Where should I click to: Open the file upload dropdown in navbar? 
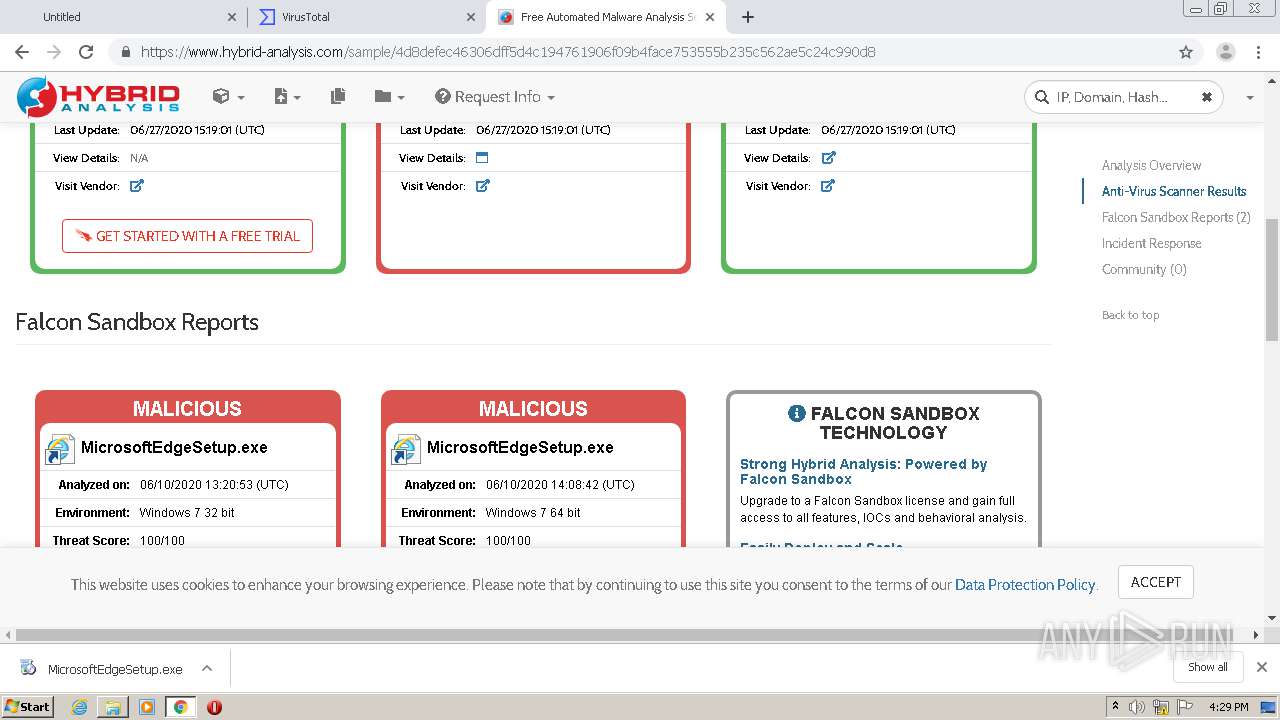[x=287, y=96]
